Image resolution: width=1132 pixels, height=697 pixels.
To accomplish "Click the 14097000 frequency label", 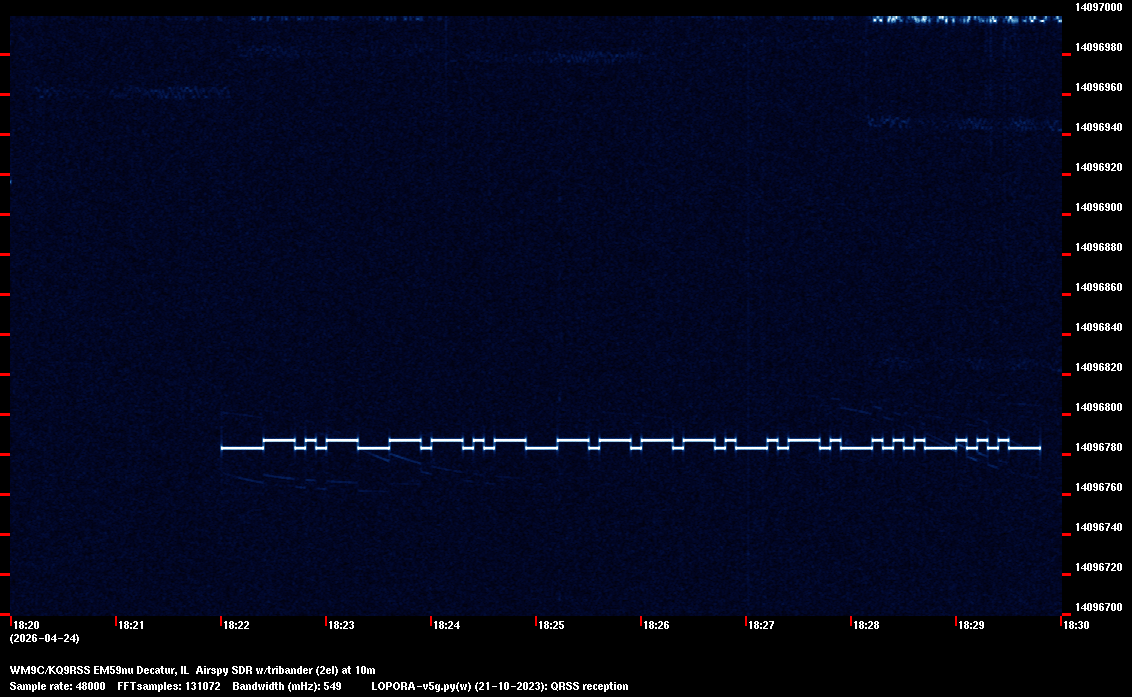I will click(1098, 7).
